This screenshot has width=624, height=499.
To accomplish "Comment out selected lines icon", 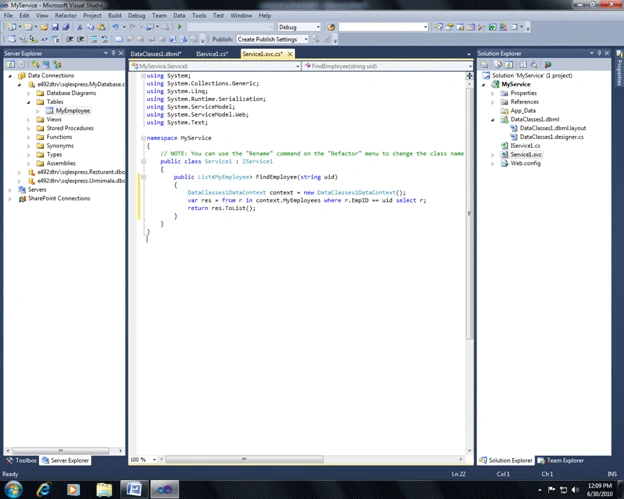I will pyautogui.click(x=94, y=39).
